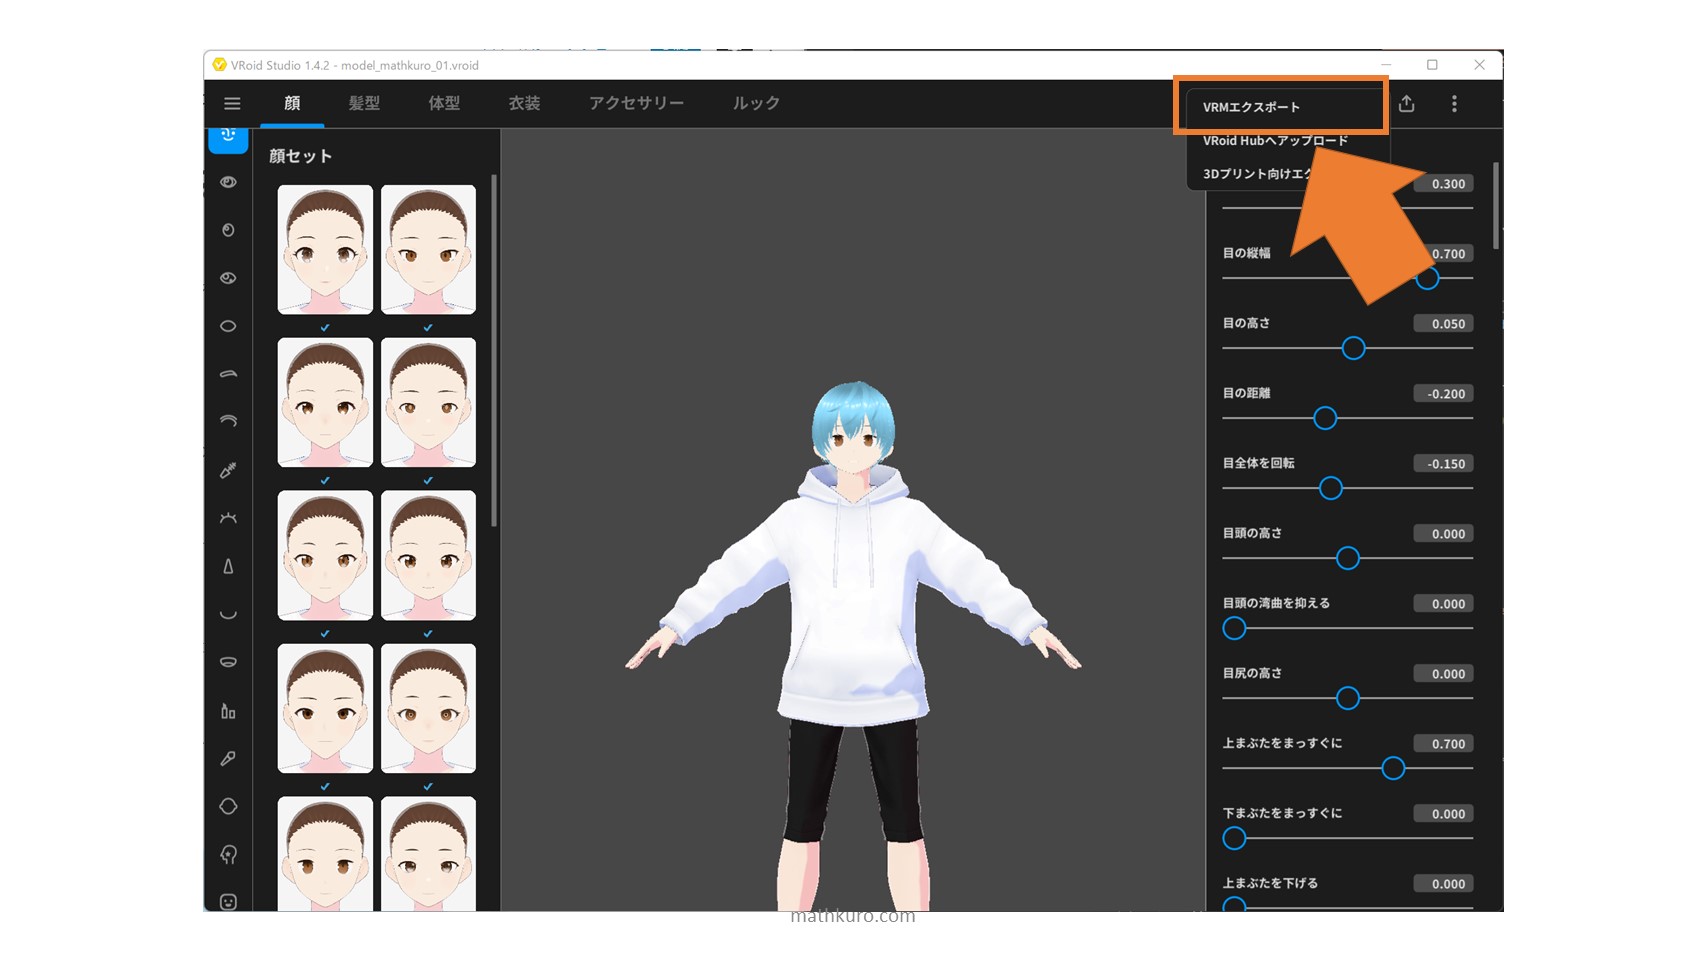Switch to the ルック tab
The width and height of the screenshot is (1707, 960).
pos(756,103)
